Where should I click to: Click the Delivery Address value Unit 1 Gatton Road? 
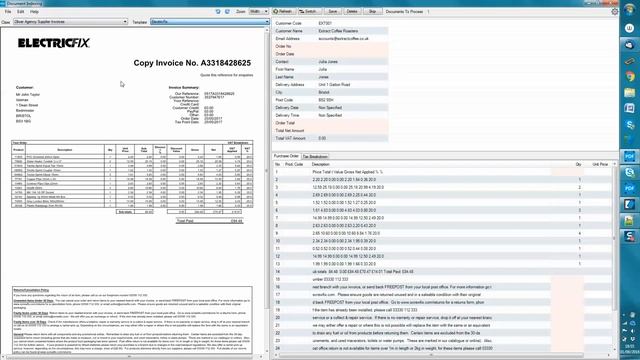pyautogui.click(x=334, y=84)
